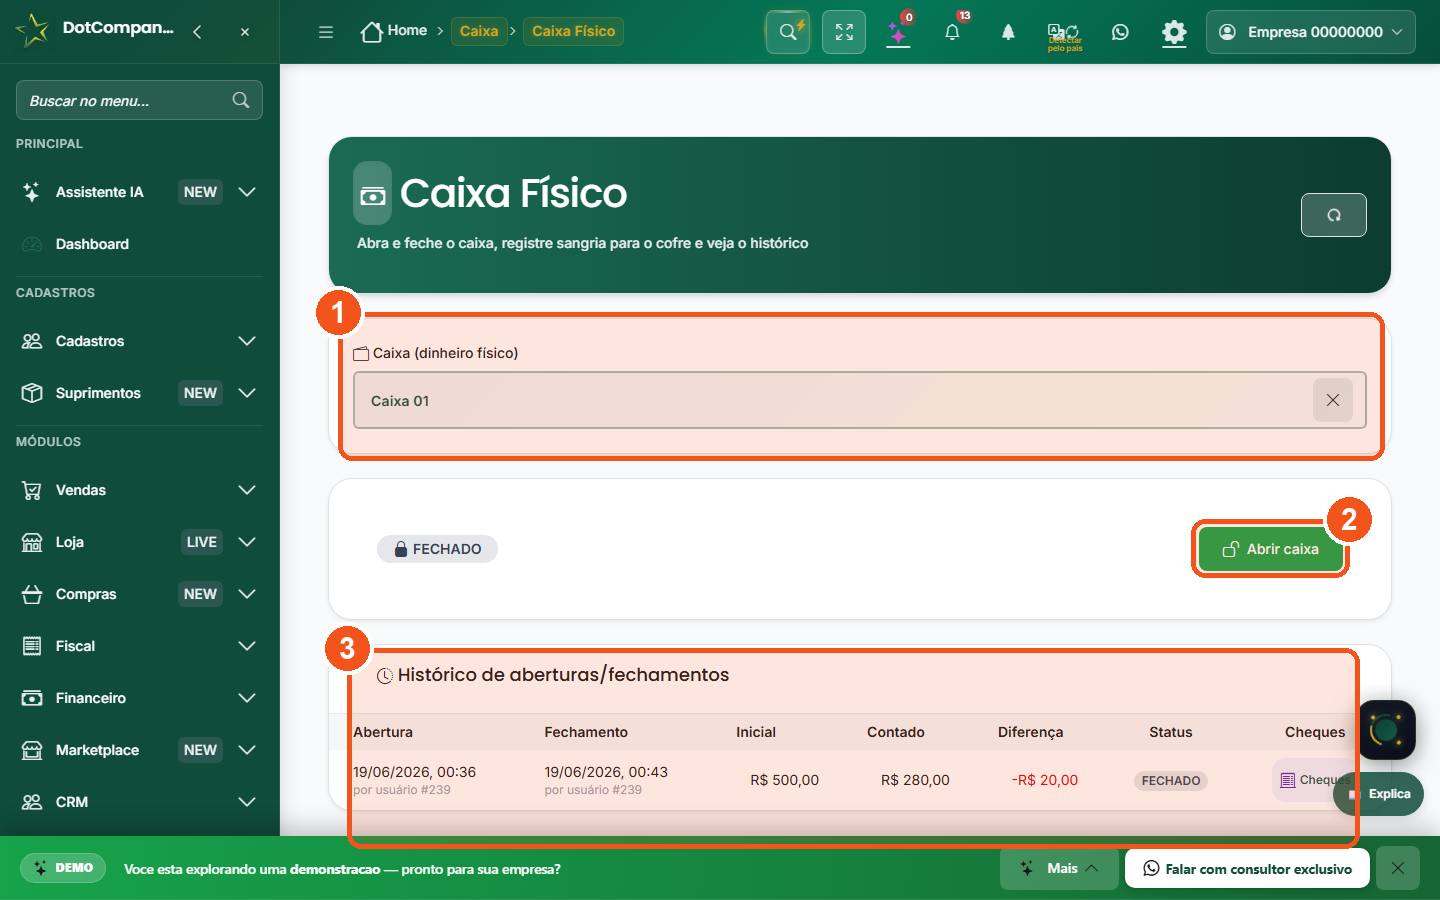Expand the Compras chevron
The width and height of the screenshot is (1440, 900).
pyautogui.click(x=247, y=594)
